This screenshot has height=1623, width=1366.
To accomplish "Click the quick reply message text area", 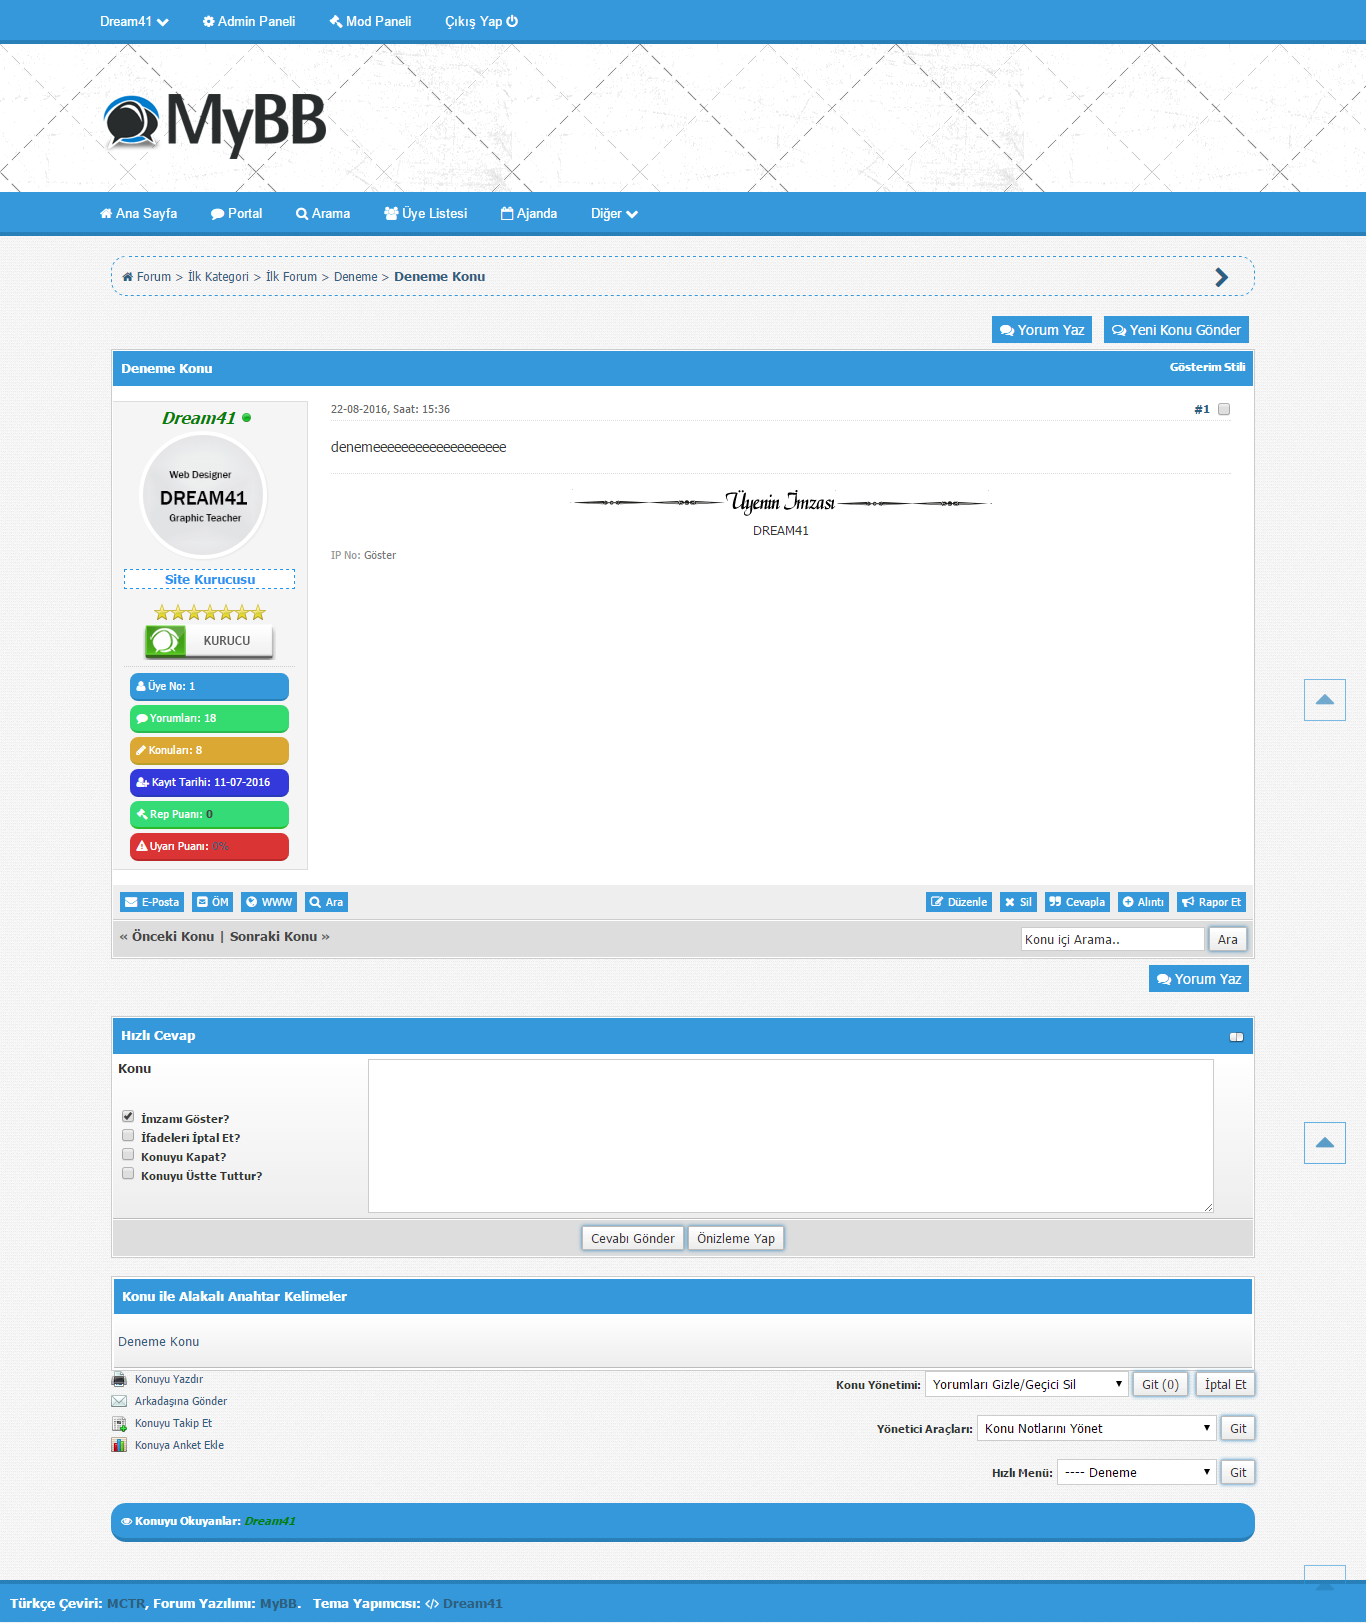I will (x=791, y=1136).
